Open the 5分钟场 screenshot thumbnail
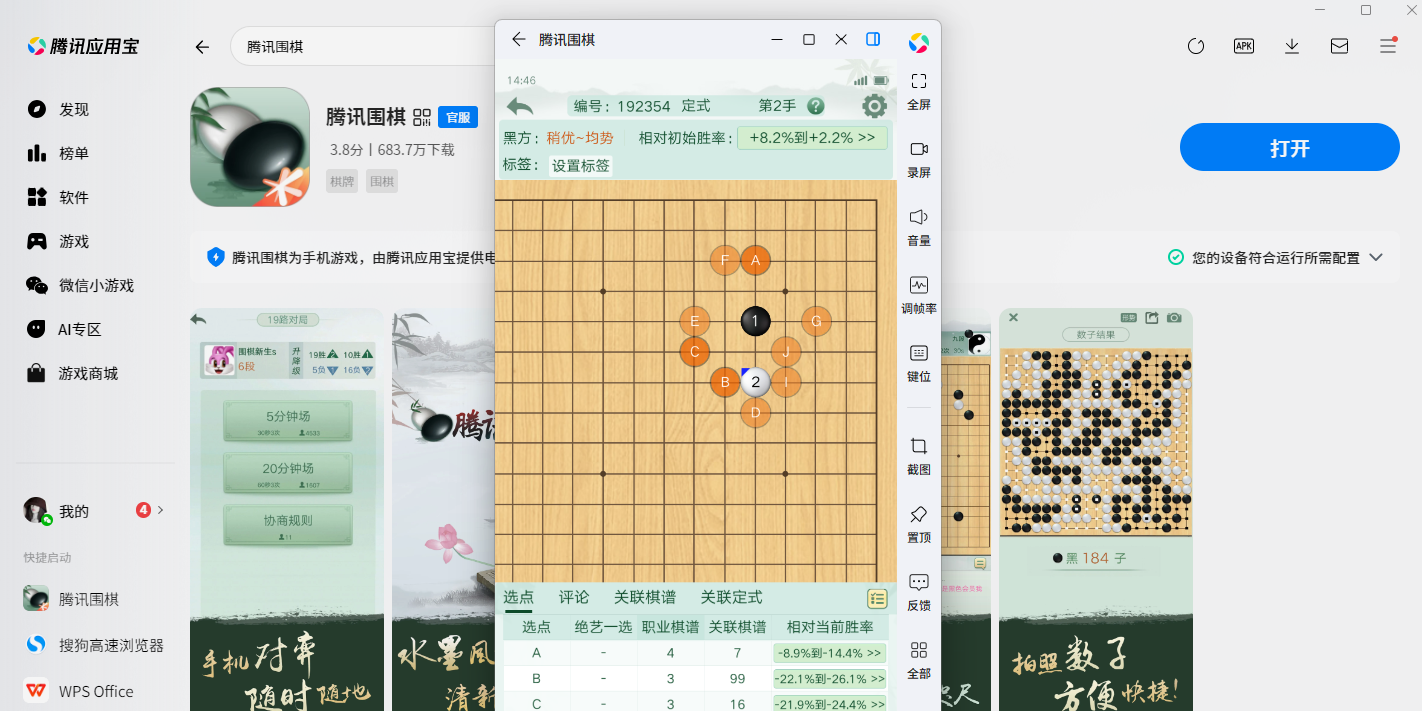The width and height of the screenshot is (1422, 711). tap(287, 509)
